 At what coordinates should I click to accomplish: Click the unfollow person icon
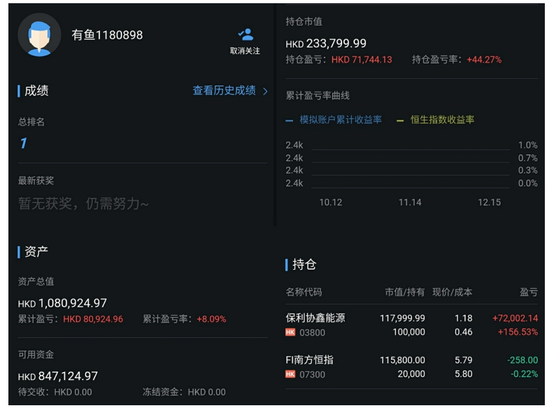(246, 34)
